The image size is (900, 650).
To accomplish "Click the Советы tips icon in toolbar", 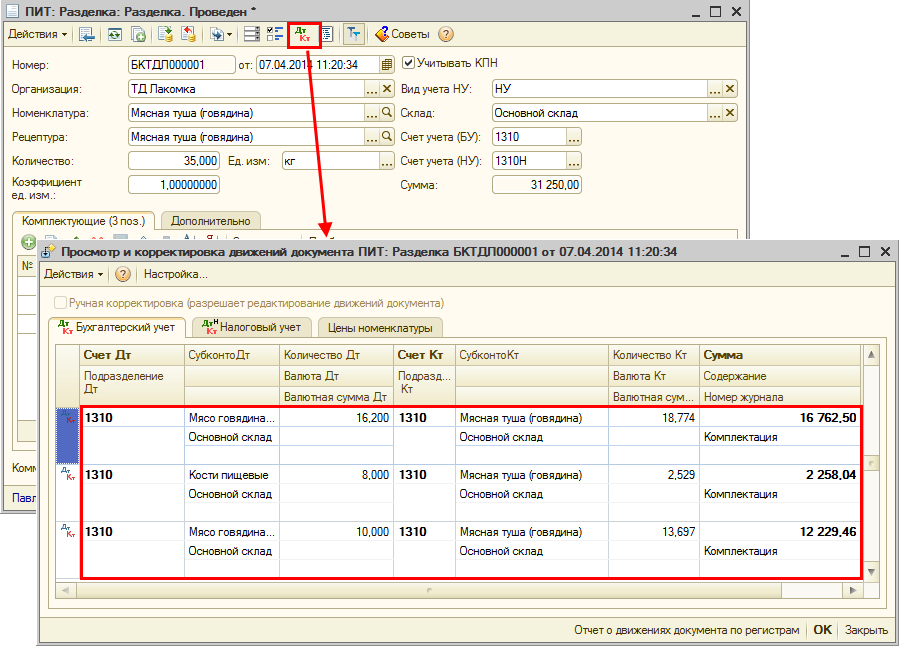I will (x=381, y=34).
